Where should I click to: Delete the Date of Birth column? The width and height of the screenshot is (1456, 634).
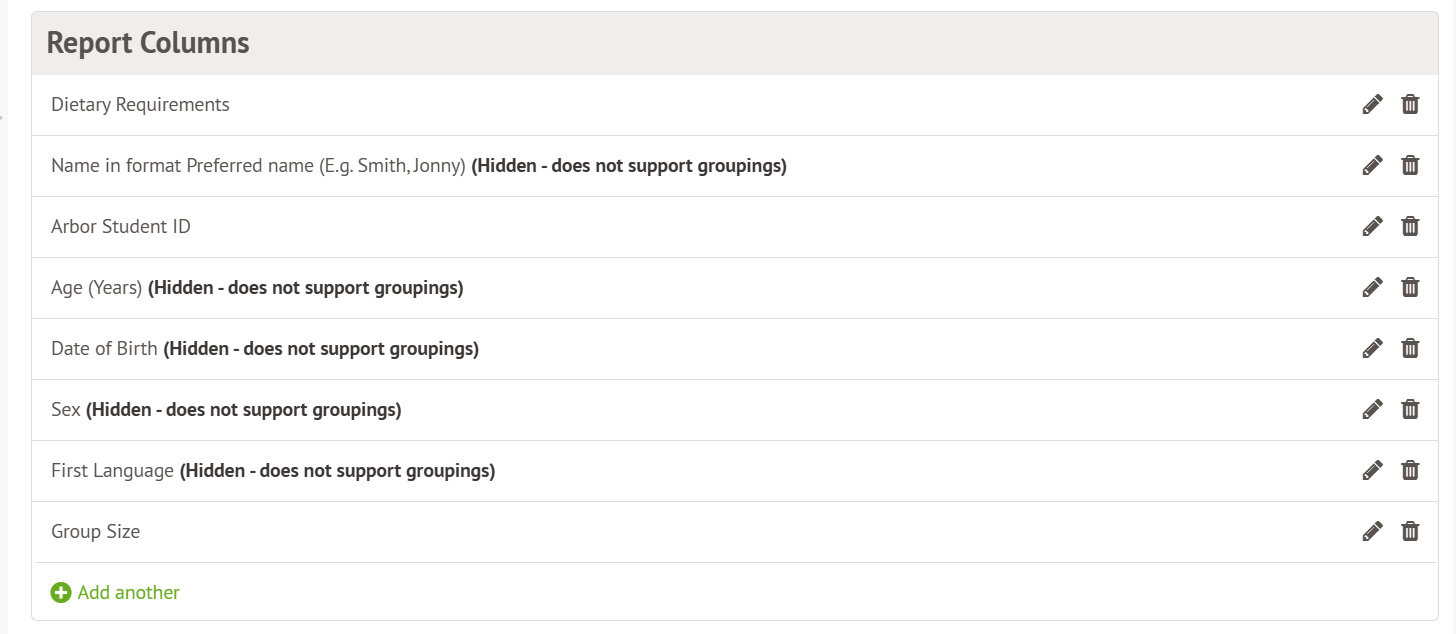coord(1410,348)
